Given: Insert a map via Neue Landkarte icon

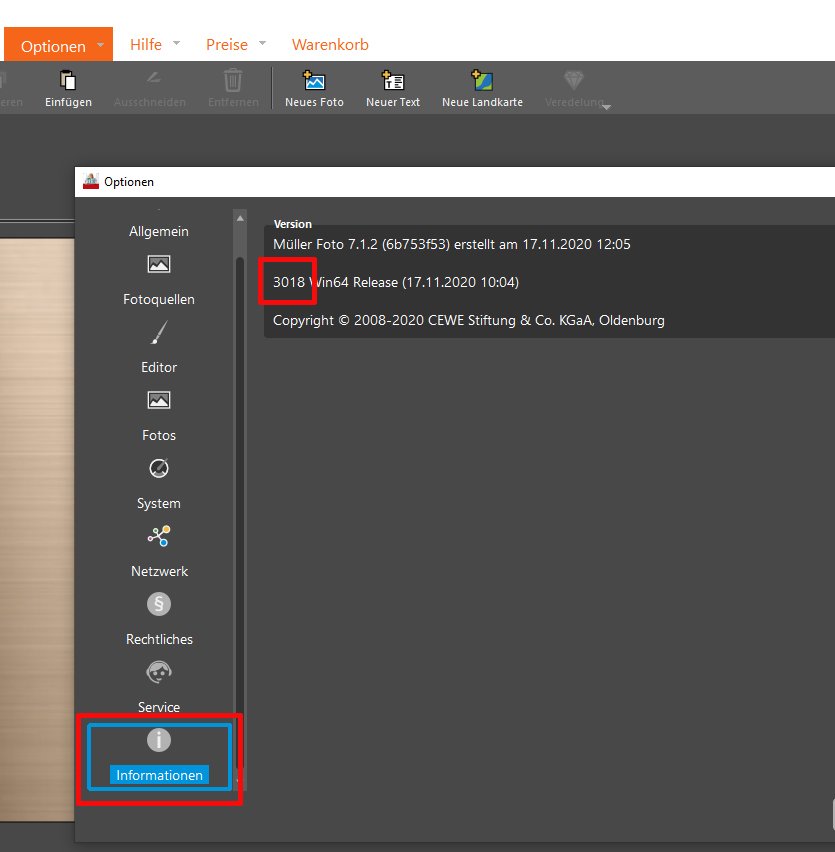Looking at the screenshot, I should [x=482, y=80].
